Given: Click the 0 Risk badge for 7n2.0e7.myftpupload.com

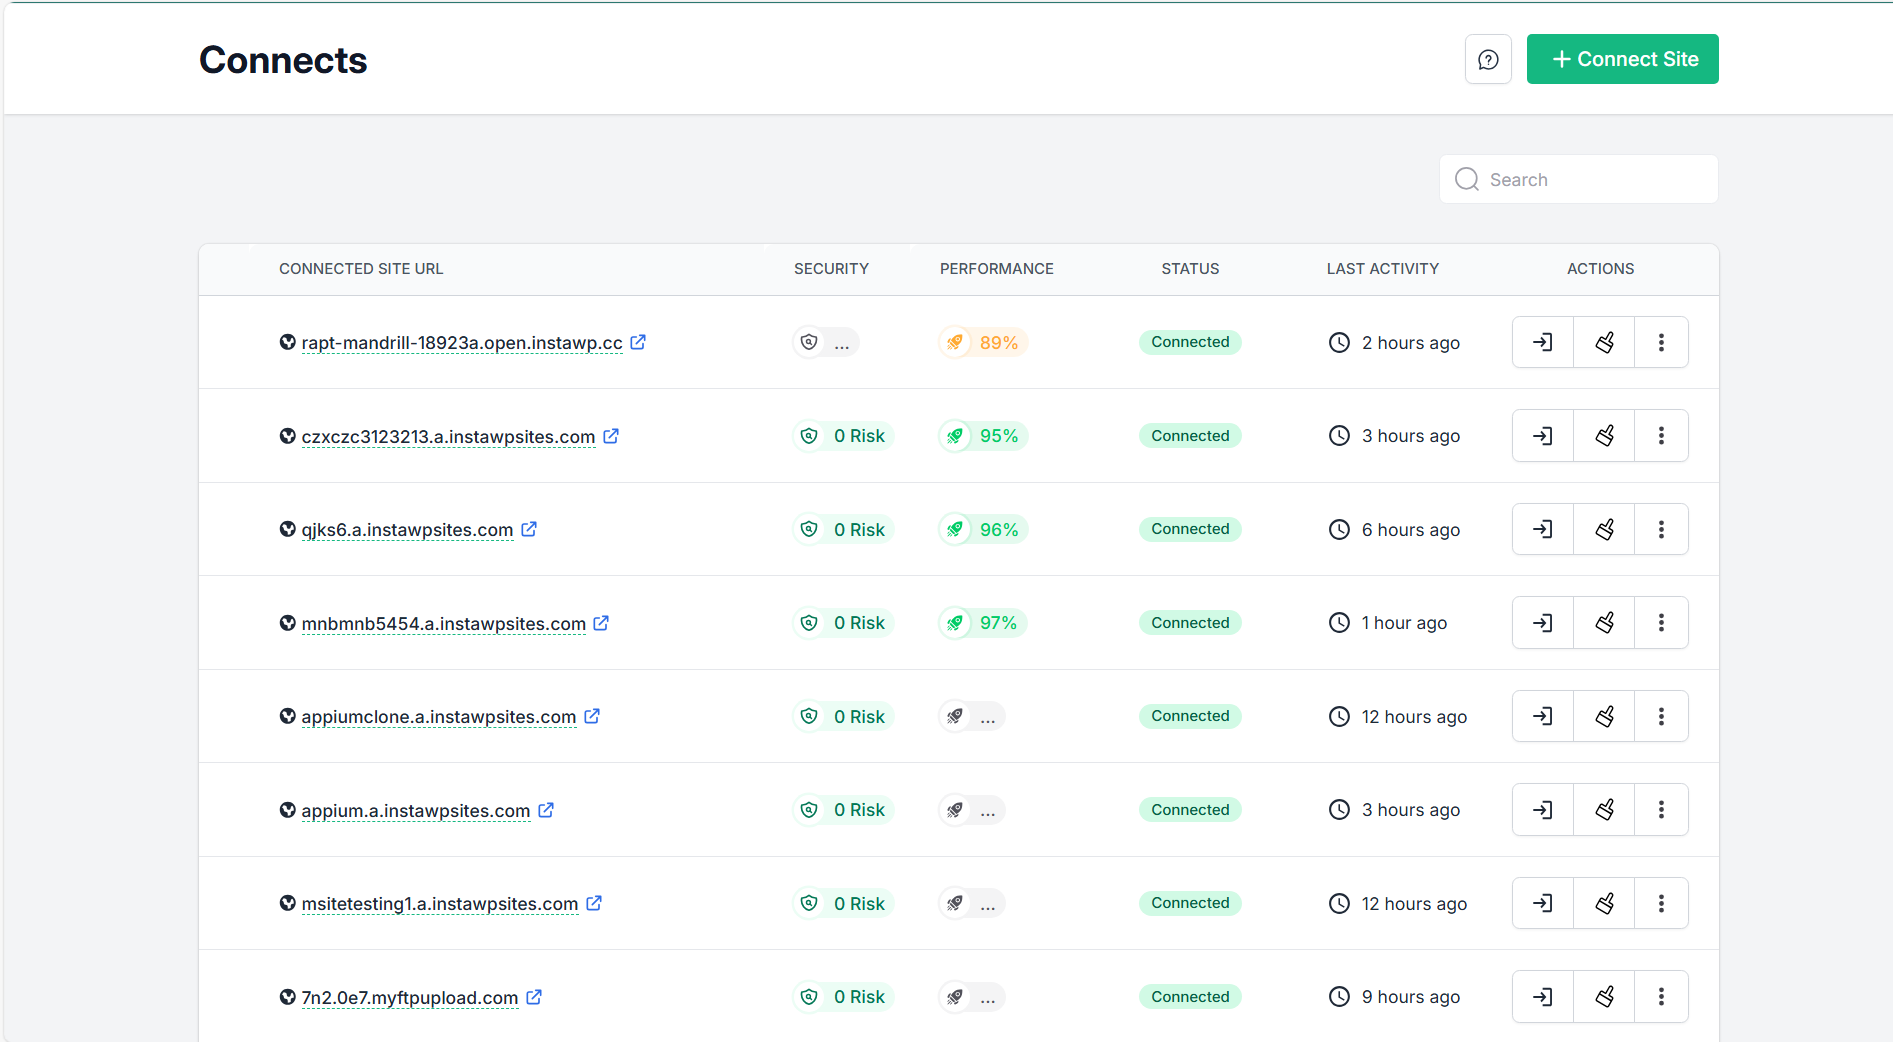Looking at the screenshot, I should coord(843,997).
